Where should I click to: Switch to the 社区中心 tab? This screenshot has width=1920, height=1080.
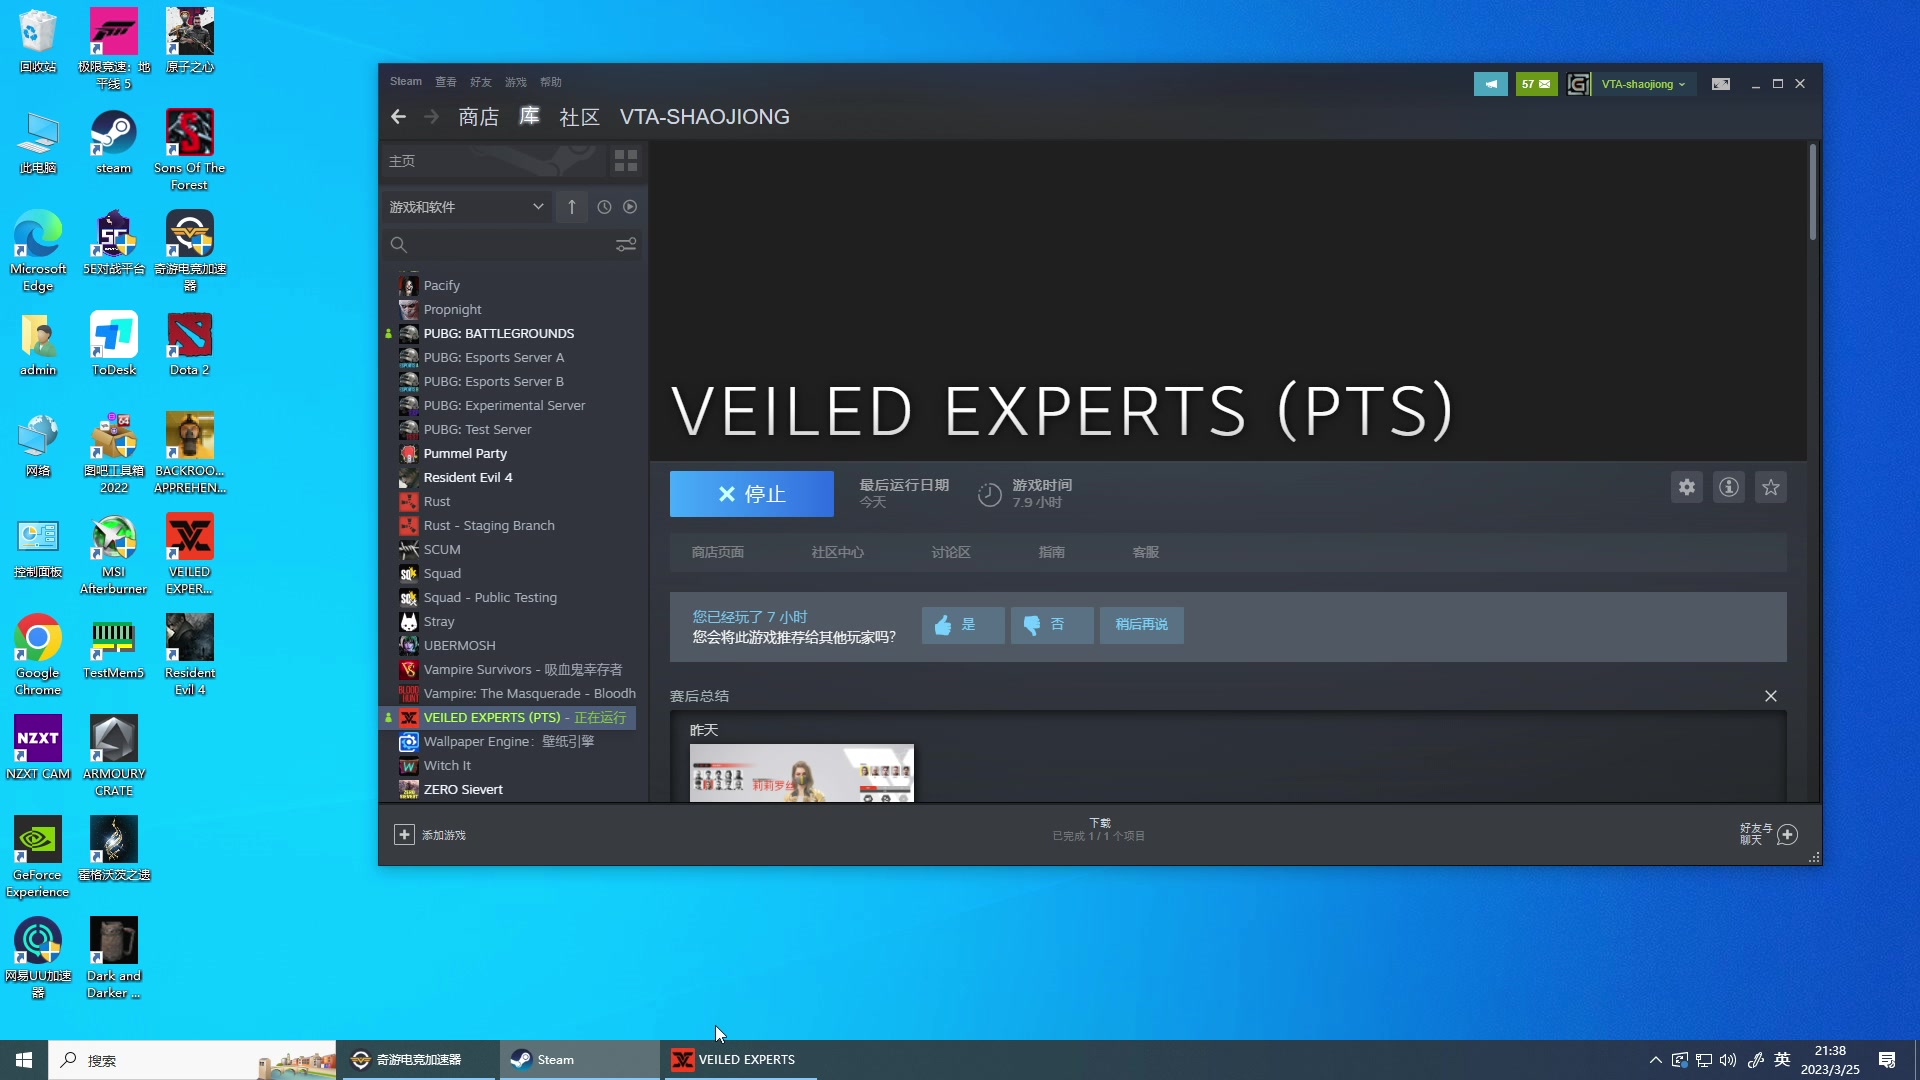tap(837, 552)
